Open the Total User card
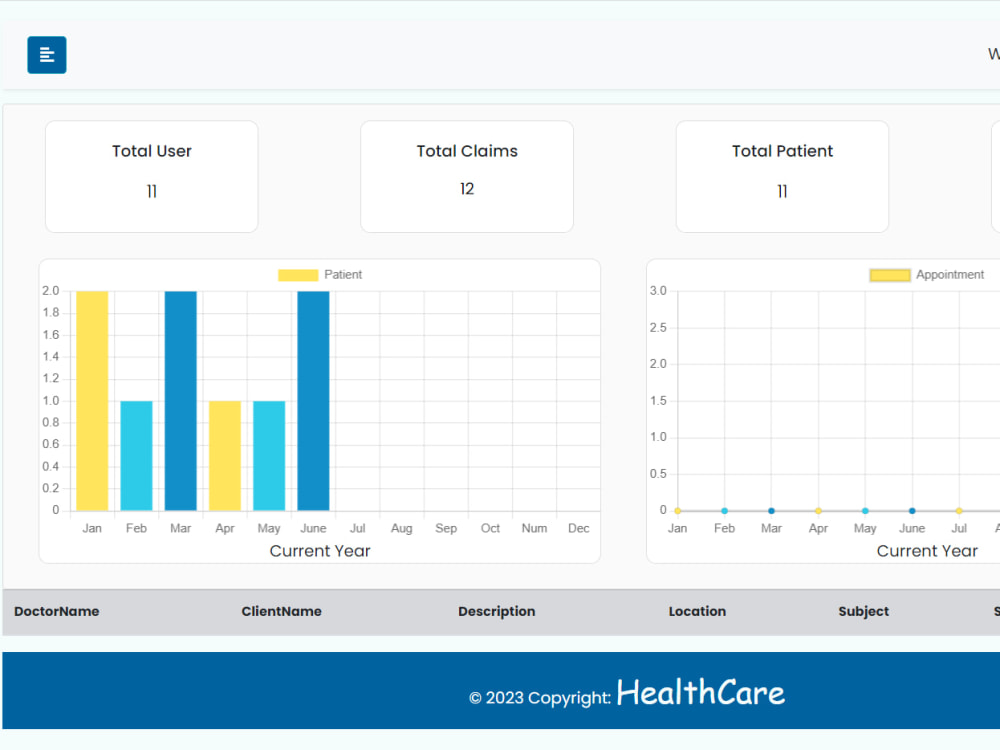Screen dimensions: 1000x750 (x=152, y=177)
